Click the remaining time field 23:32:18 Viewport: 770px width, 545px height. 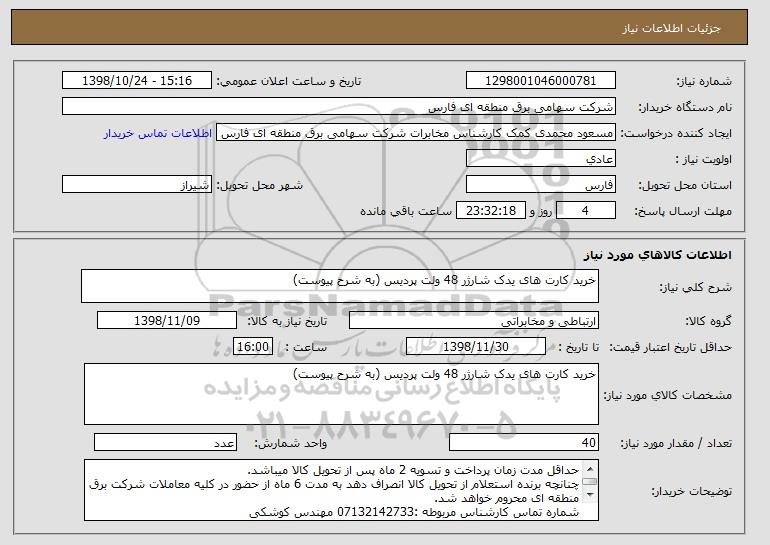[x=491, y=211]
